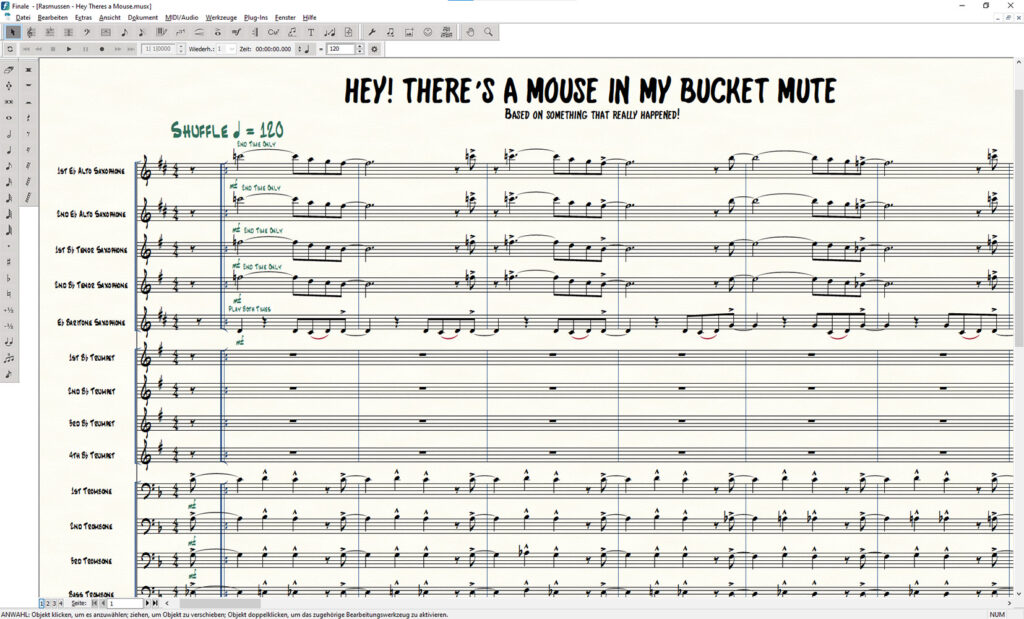Click the Seite page number field
This screenshot has height=619, width=1024.
pyautogui.click(x=125, y=603)
